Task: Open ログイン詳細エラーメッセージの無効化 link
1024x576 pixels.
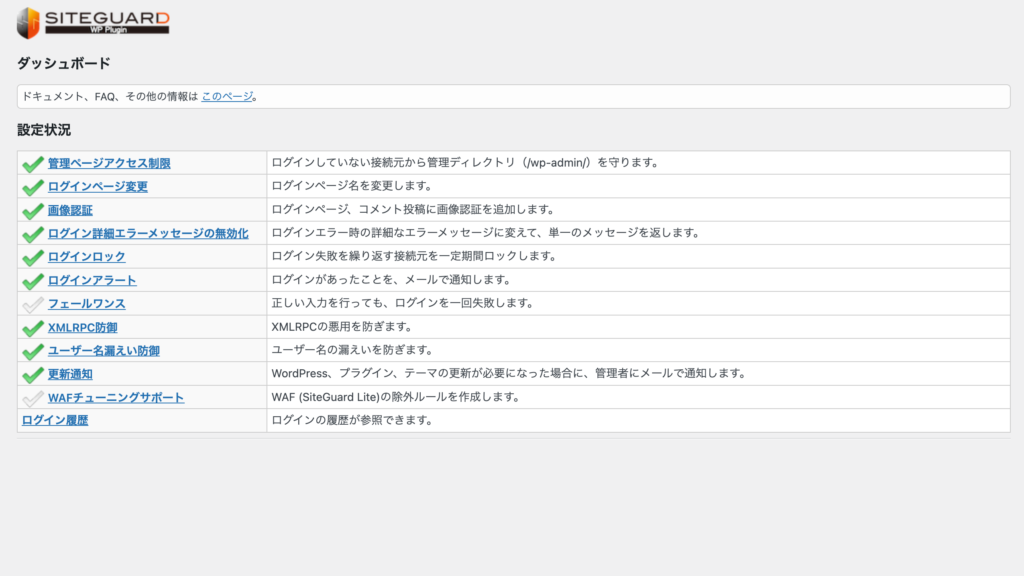Action: pos(148,234)
